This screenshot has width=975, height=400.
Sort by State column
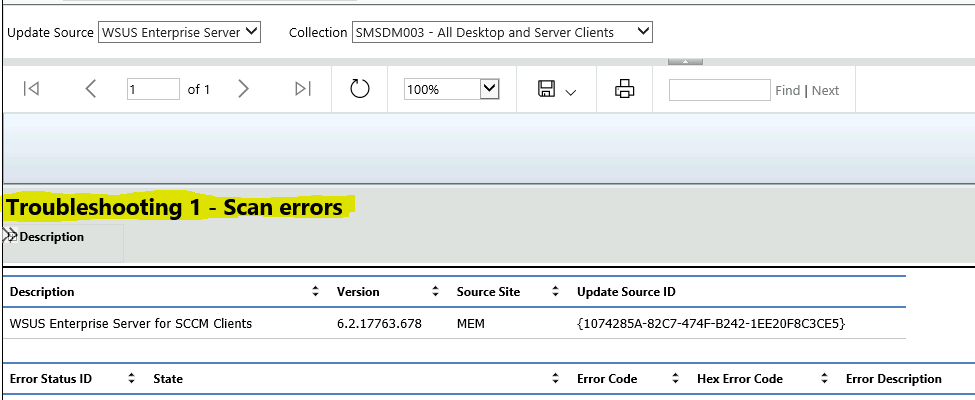(555, 379)
